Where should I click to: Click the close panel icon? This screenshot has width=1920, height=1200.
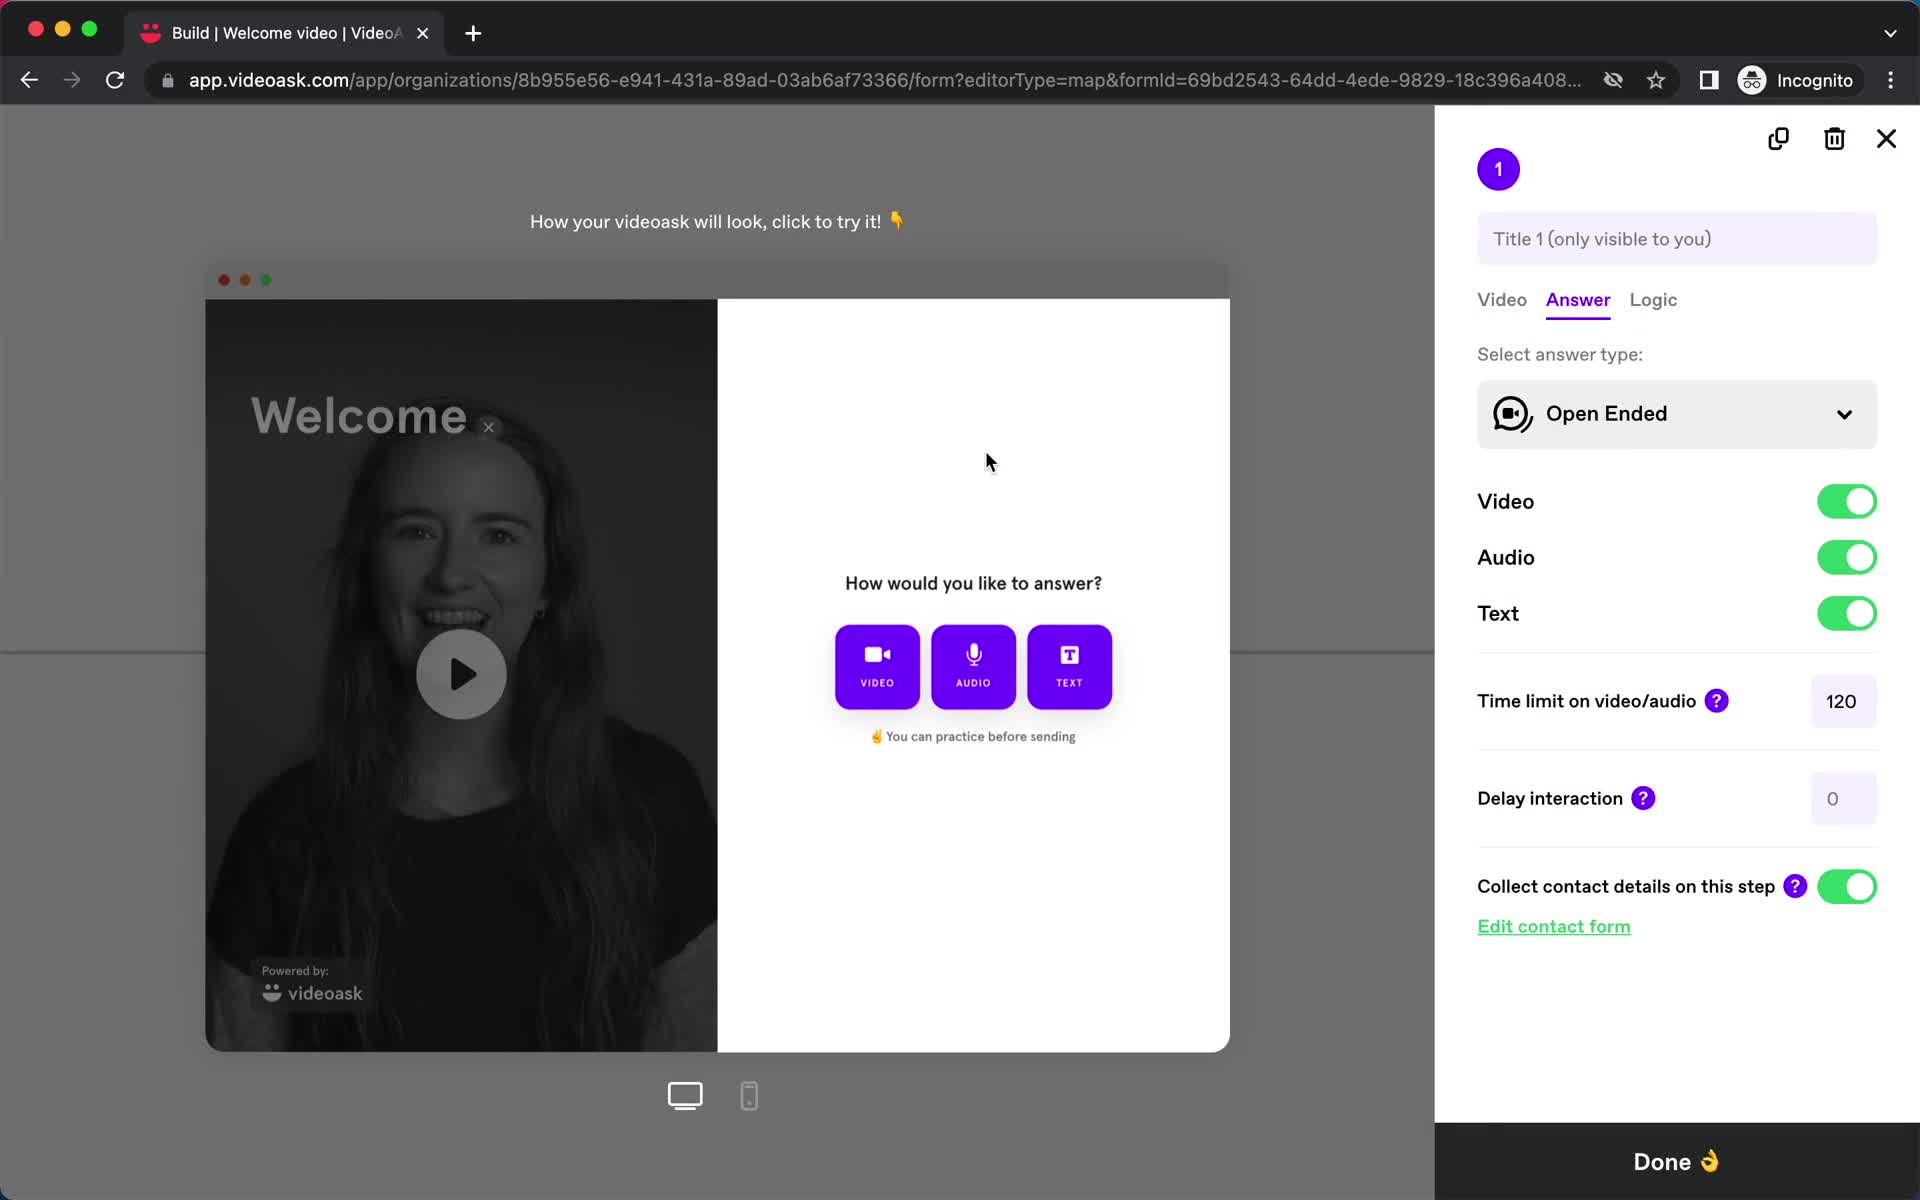point(1887,138)
